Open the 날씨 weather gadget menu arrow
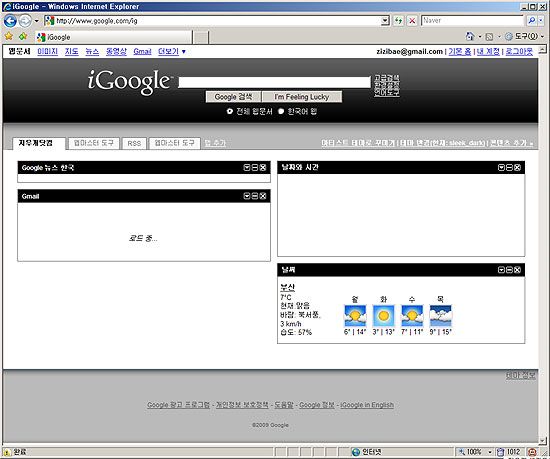 click(501, 270)
